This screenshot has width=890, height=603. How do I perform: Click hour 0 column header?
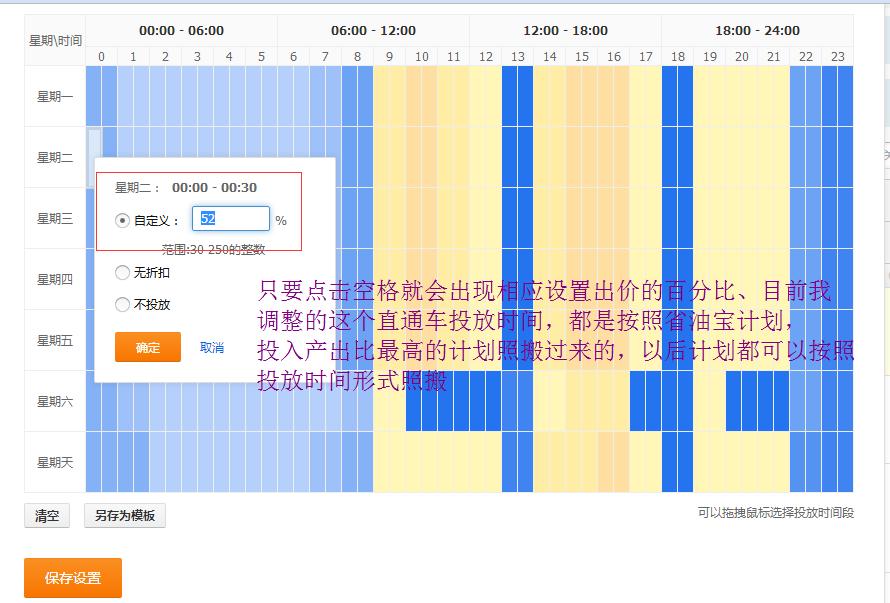(x=102, y=56)
